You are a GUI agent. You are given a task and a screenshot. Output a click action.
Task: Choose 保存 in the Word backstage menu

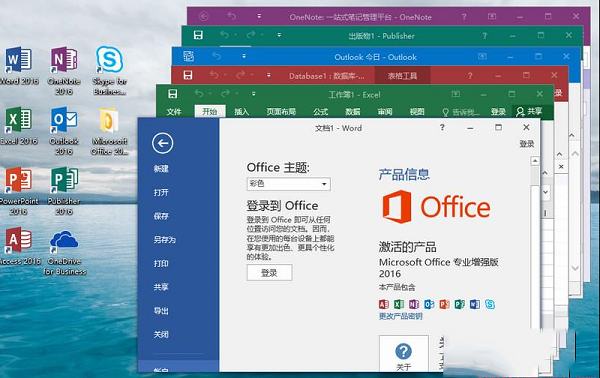[x=161, y=216]
